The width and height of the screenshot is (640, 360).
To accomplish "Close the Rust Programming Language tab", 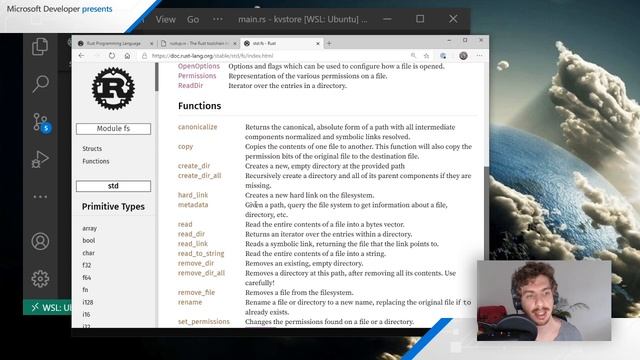I will (151, 43).
